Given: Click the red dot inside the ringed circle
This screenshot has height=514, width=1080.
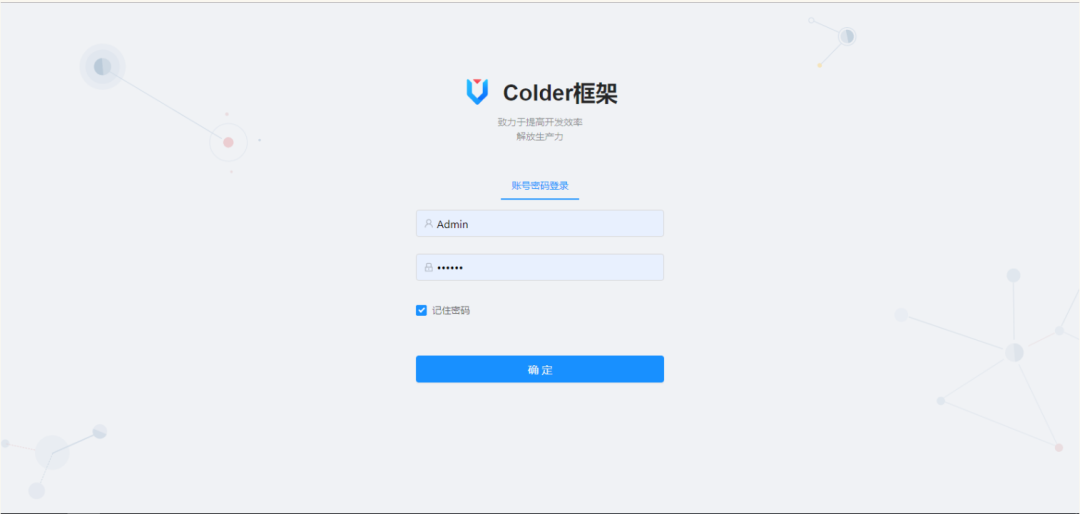Looking at the screenshot, I should point(228,142).
